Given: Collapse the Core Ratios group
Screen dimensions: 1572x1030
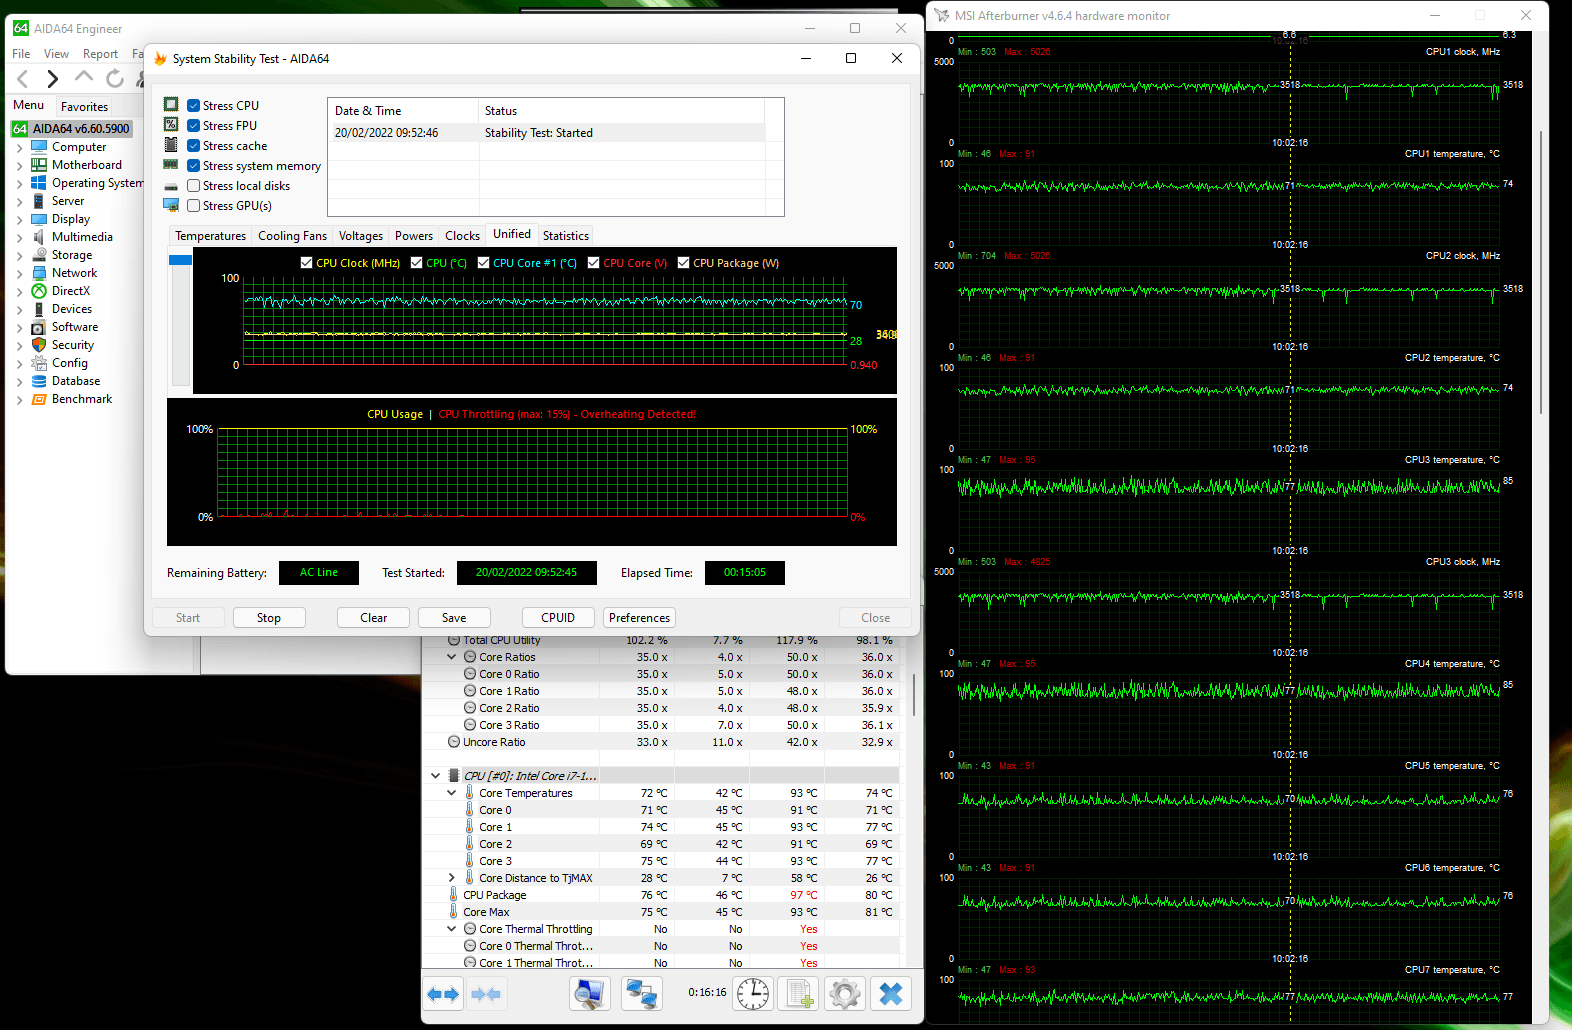Looking at the screenshot, I should pos(451,657).
